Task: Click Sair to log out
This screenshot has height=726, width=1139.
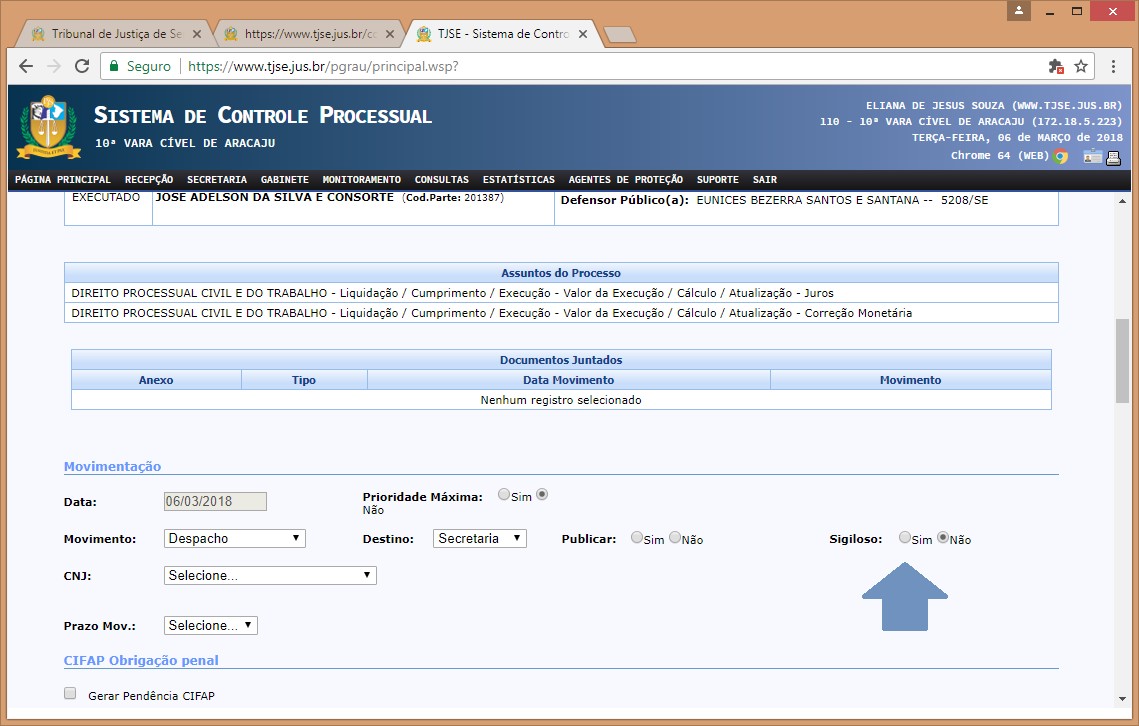Action: [x=764, y=180]
